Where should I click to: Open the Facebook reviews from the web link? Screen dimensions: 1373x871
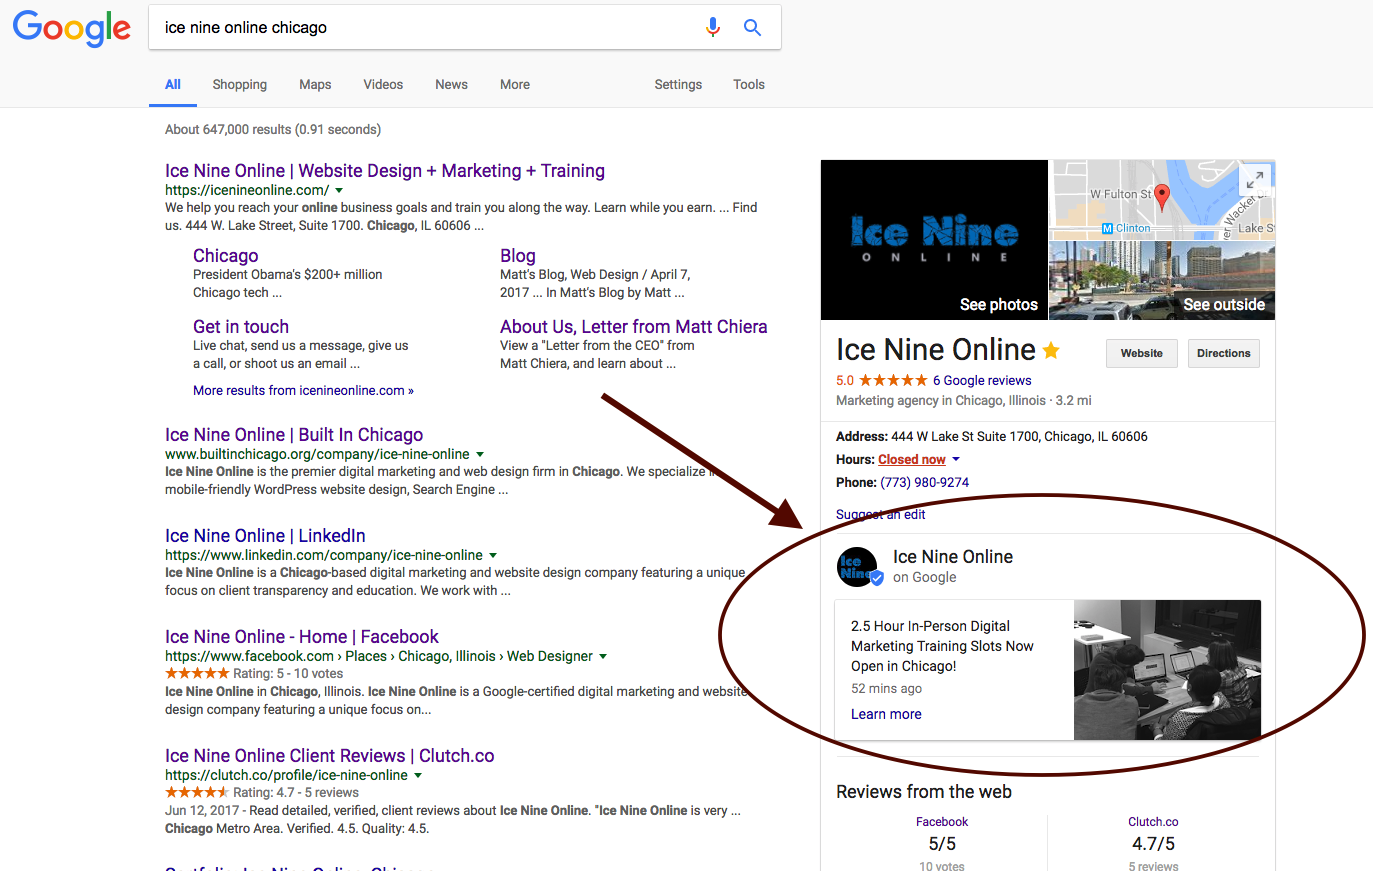click(x=942, y=822)
